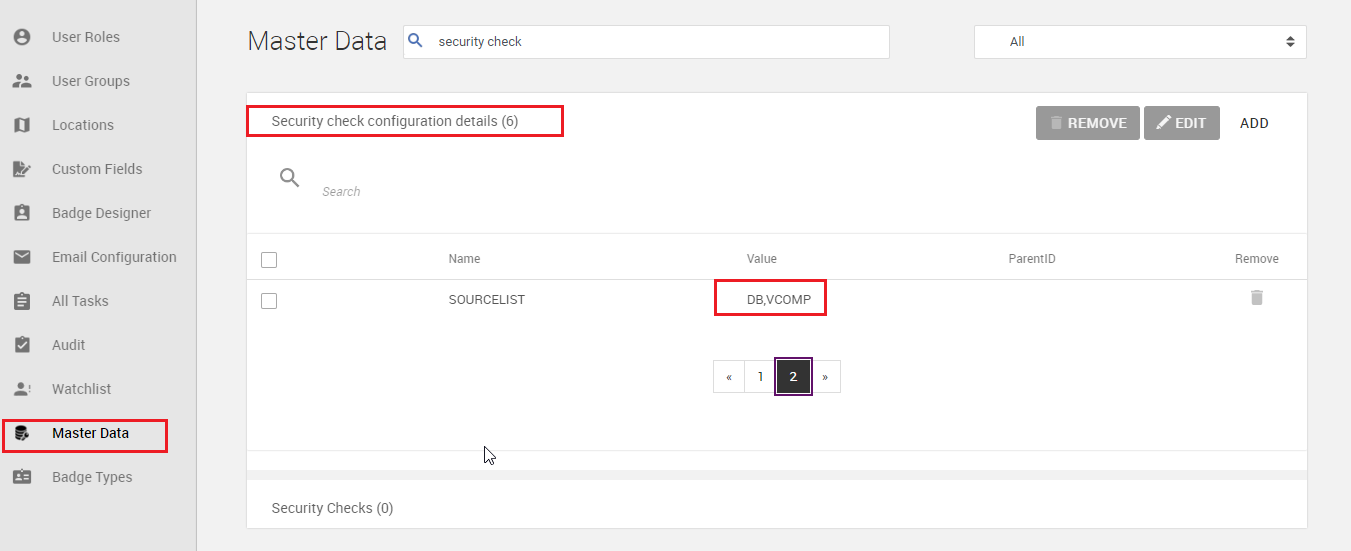Open All Tasks menu item
This screenshot has width=1351, height=551.
click(80, 301)
